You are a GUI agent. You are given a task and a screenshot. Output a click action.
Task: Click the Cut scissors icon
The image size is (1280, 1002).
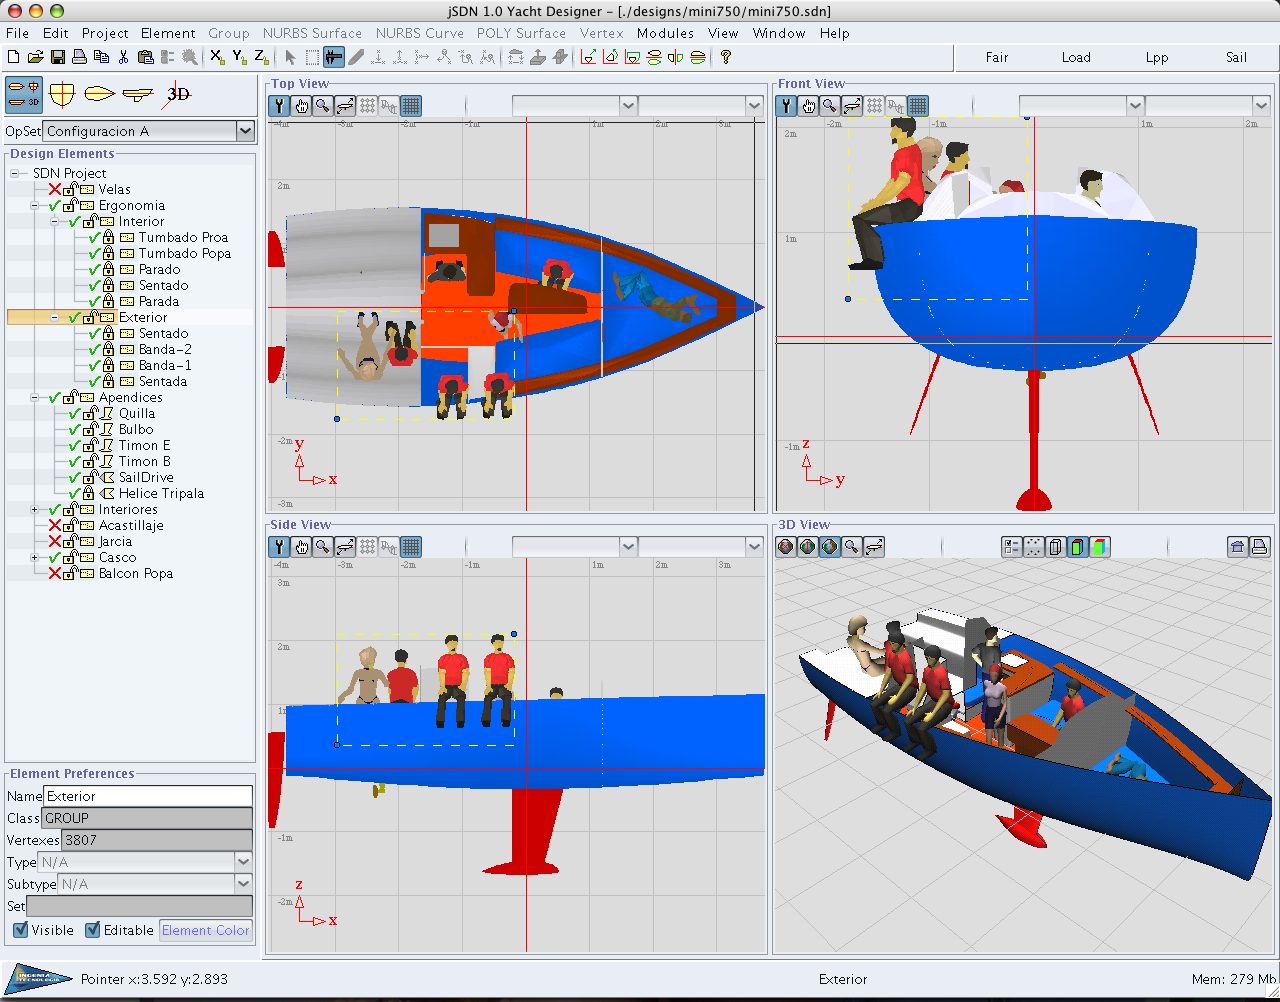(x=123, y=57)
